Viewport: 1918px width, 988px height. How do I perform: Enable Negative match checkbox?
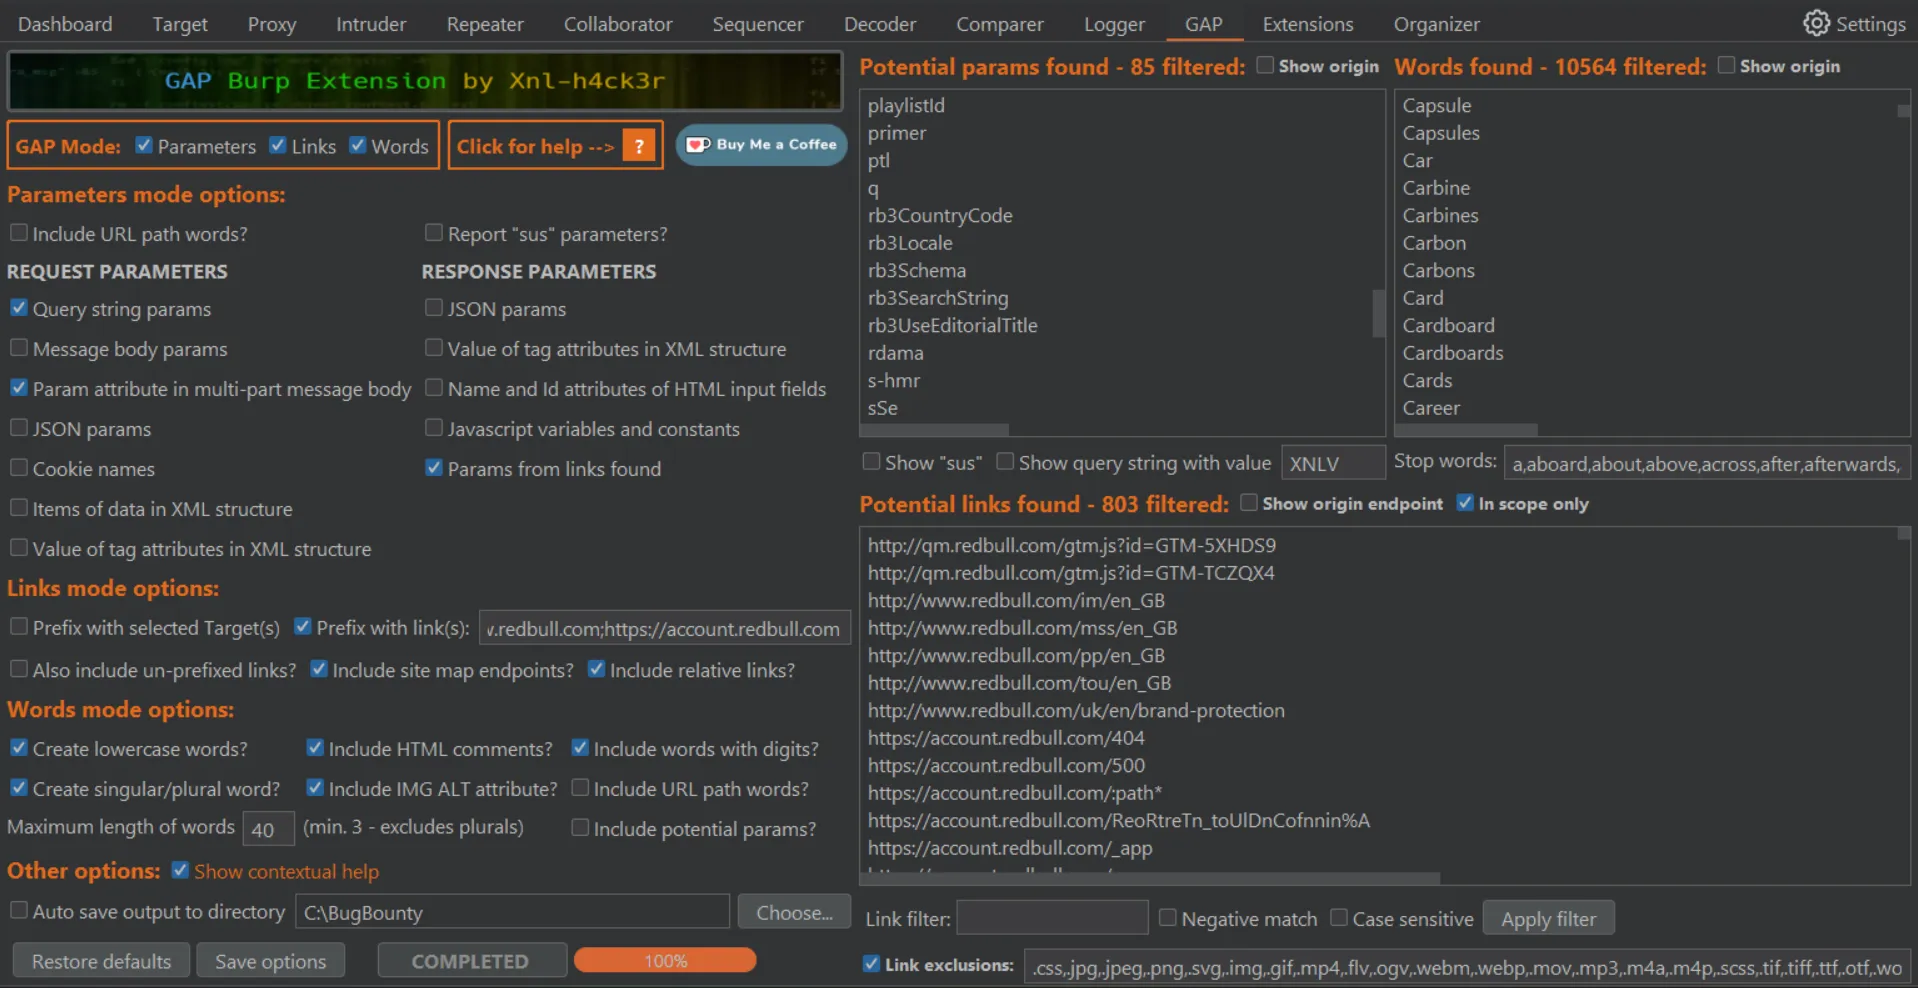pos(1167,918)
